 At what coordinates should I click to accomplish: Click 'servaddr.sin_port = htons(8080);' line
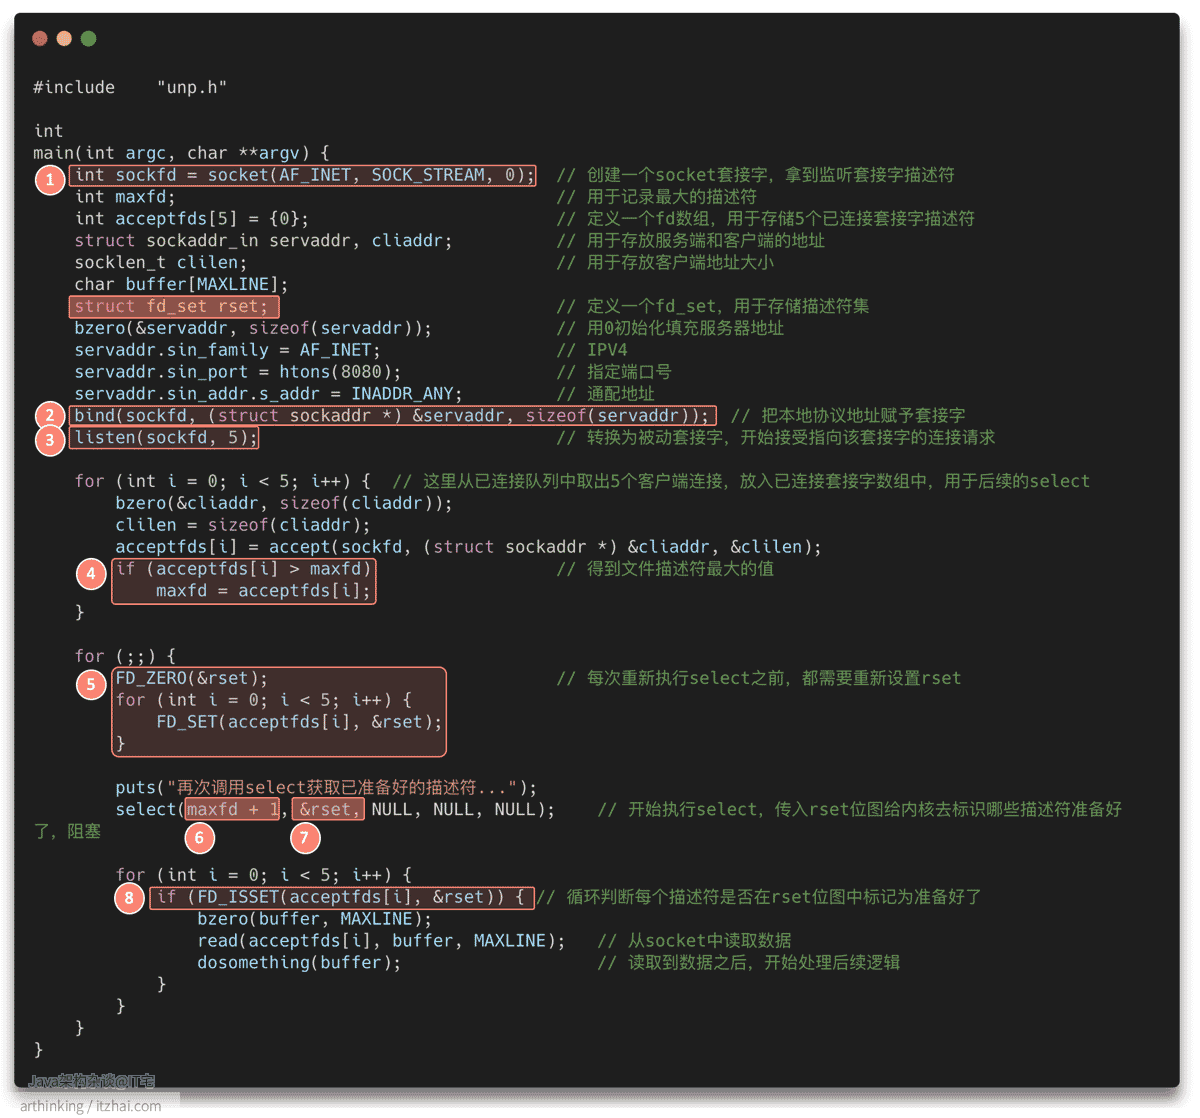click(x=238, y=372)
